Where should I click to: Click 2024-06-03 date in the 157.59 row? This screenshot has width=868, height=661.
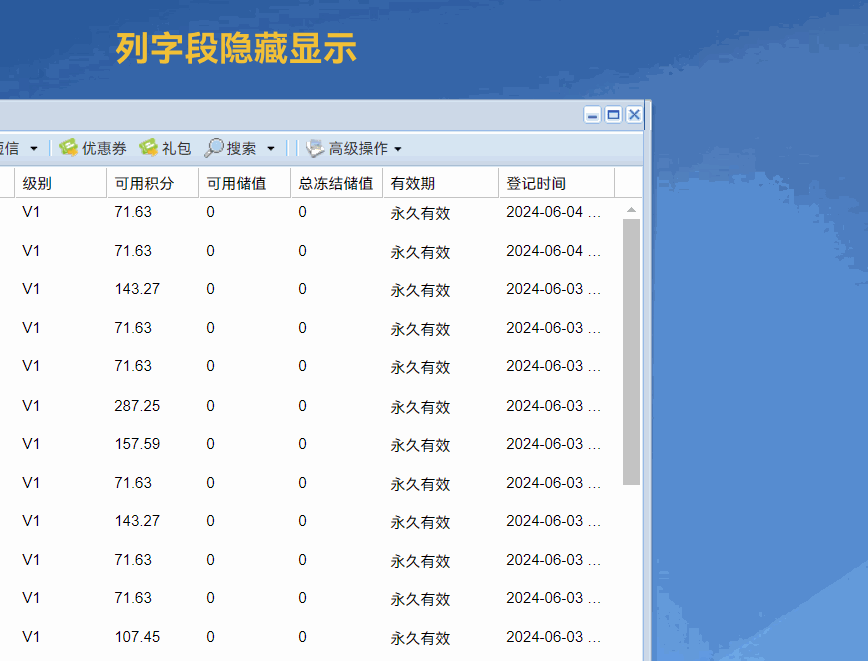pyautogui.click(x=553, y=444)
